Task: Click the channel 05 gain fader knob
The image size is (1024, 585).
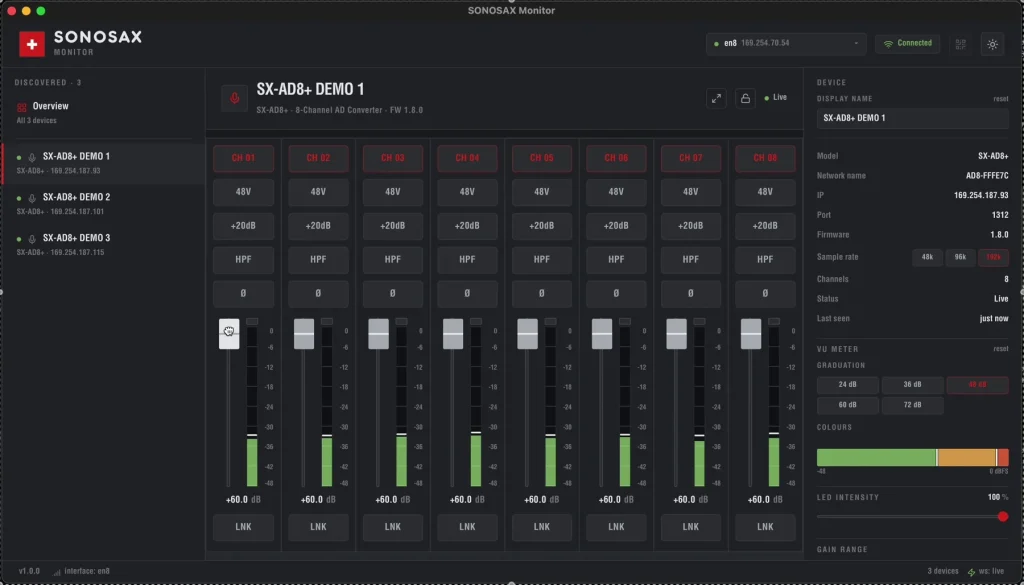Action: click(x=527, y=334)
